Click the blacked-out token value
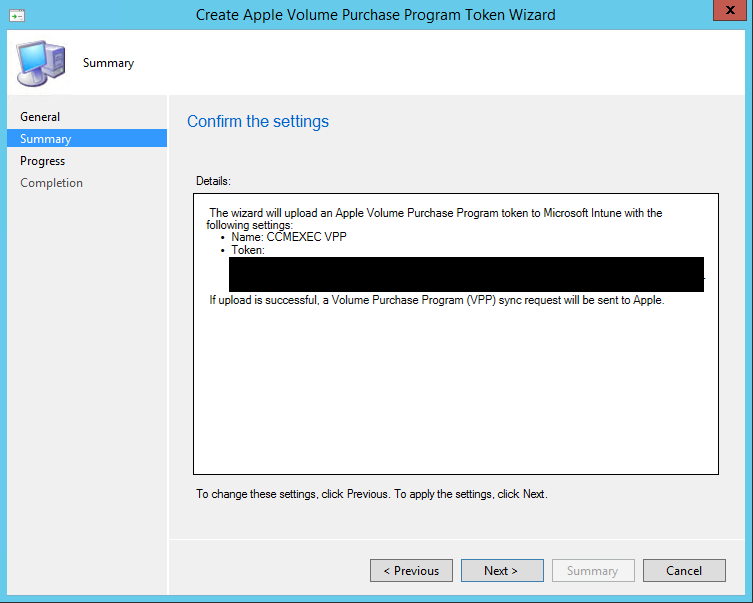 click(x=466, y=274)
